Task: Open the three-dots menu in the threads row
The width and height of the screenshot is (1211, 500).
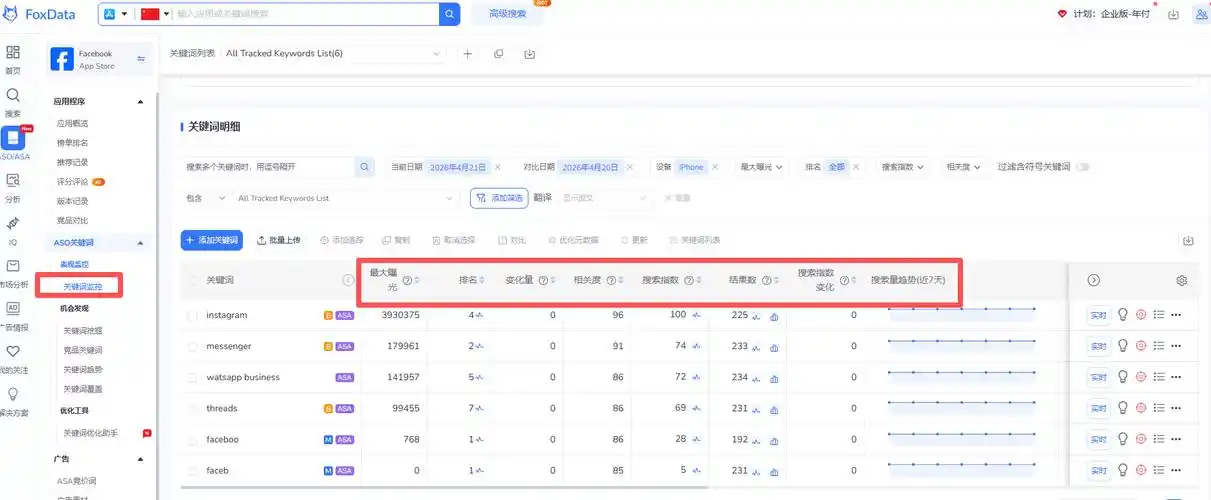Action: (1176, 408)
